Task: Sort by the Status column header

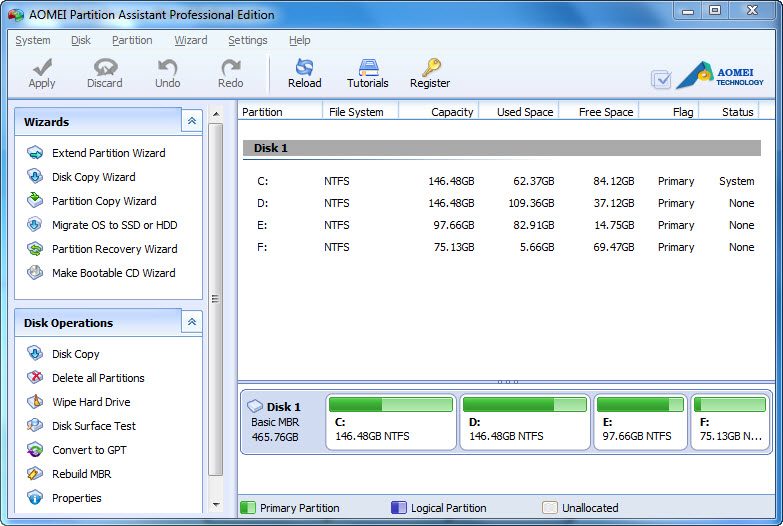Action: coord(729,112)
